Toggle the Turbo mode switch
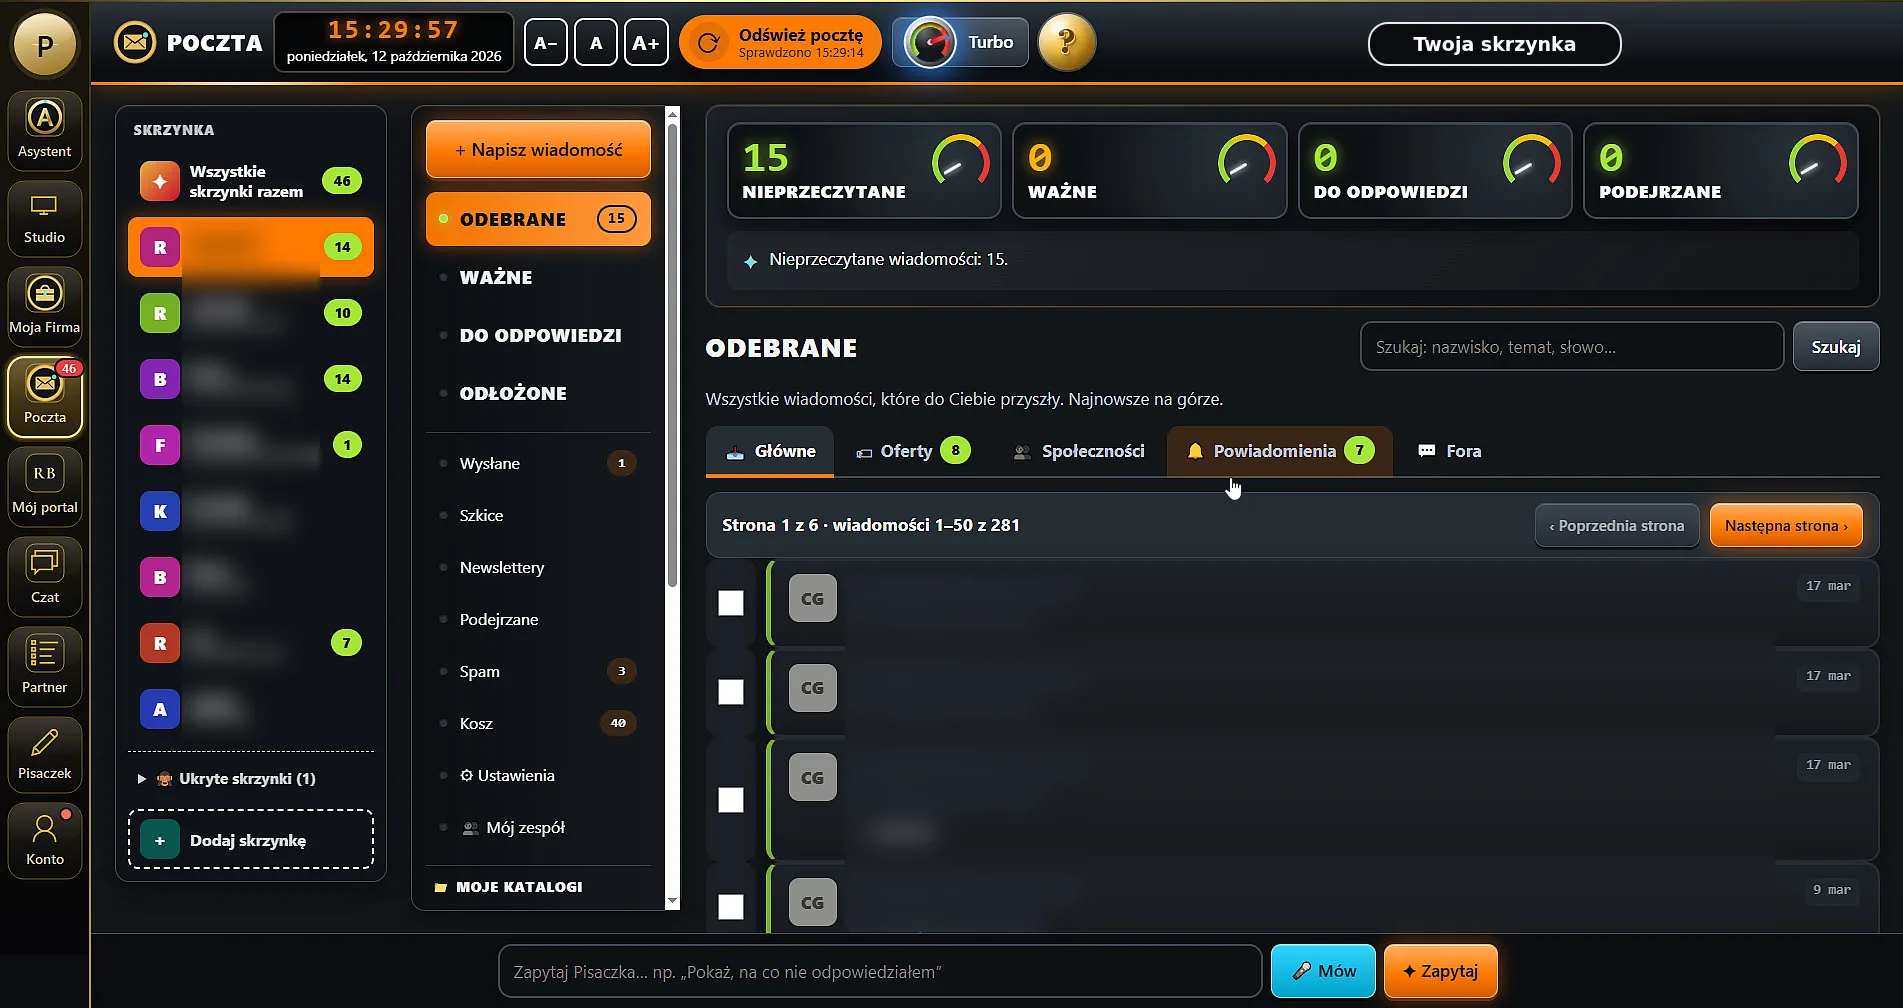Screen dimensions: 1903x1008 click(960, 42)
